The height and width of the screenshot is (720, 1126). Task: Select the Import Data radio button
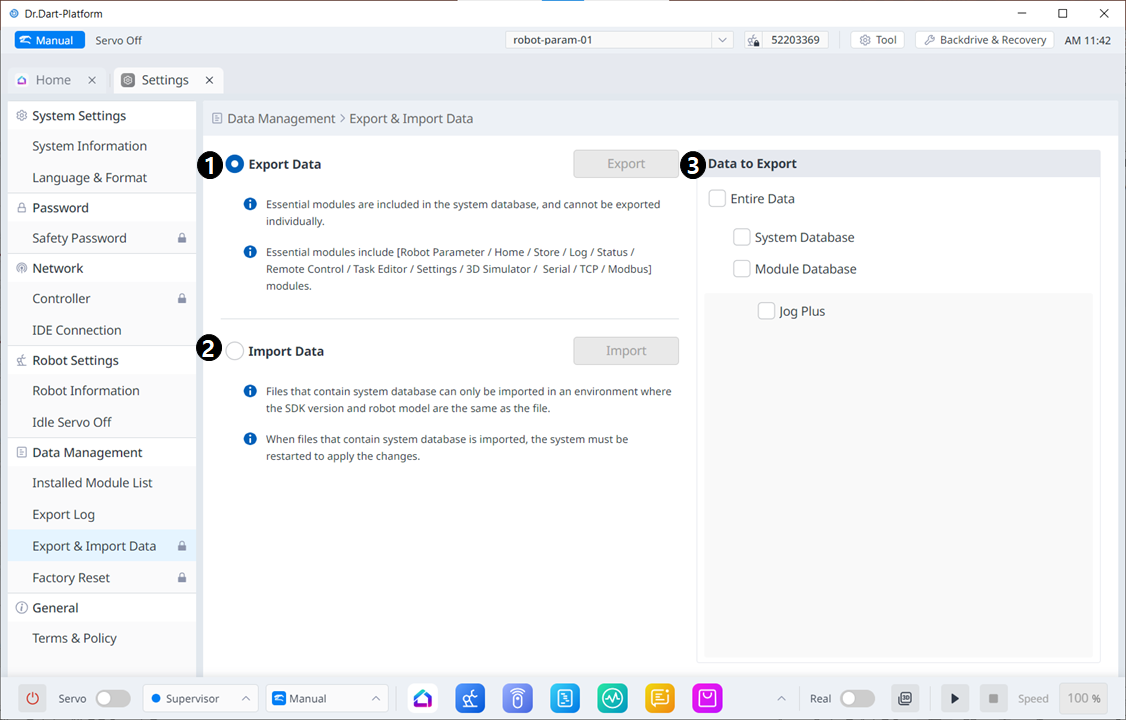pos(235,351)
